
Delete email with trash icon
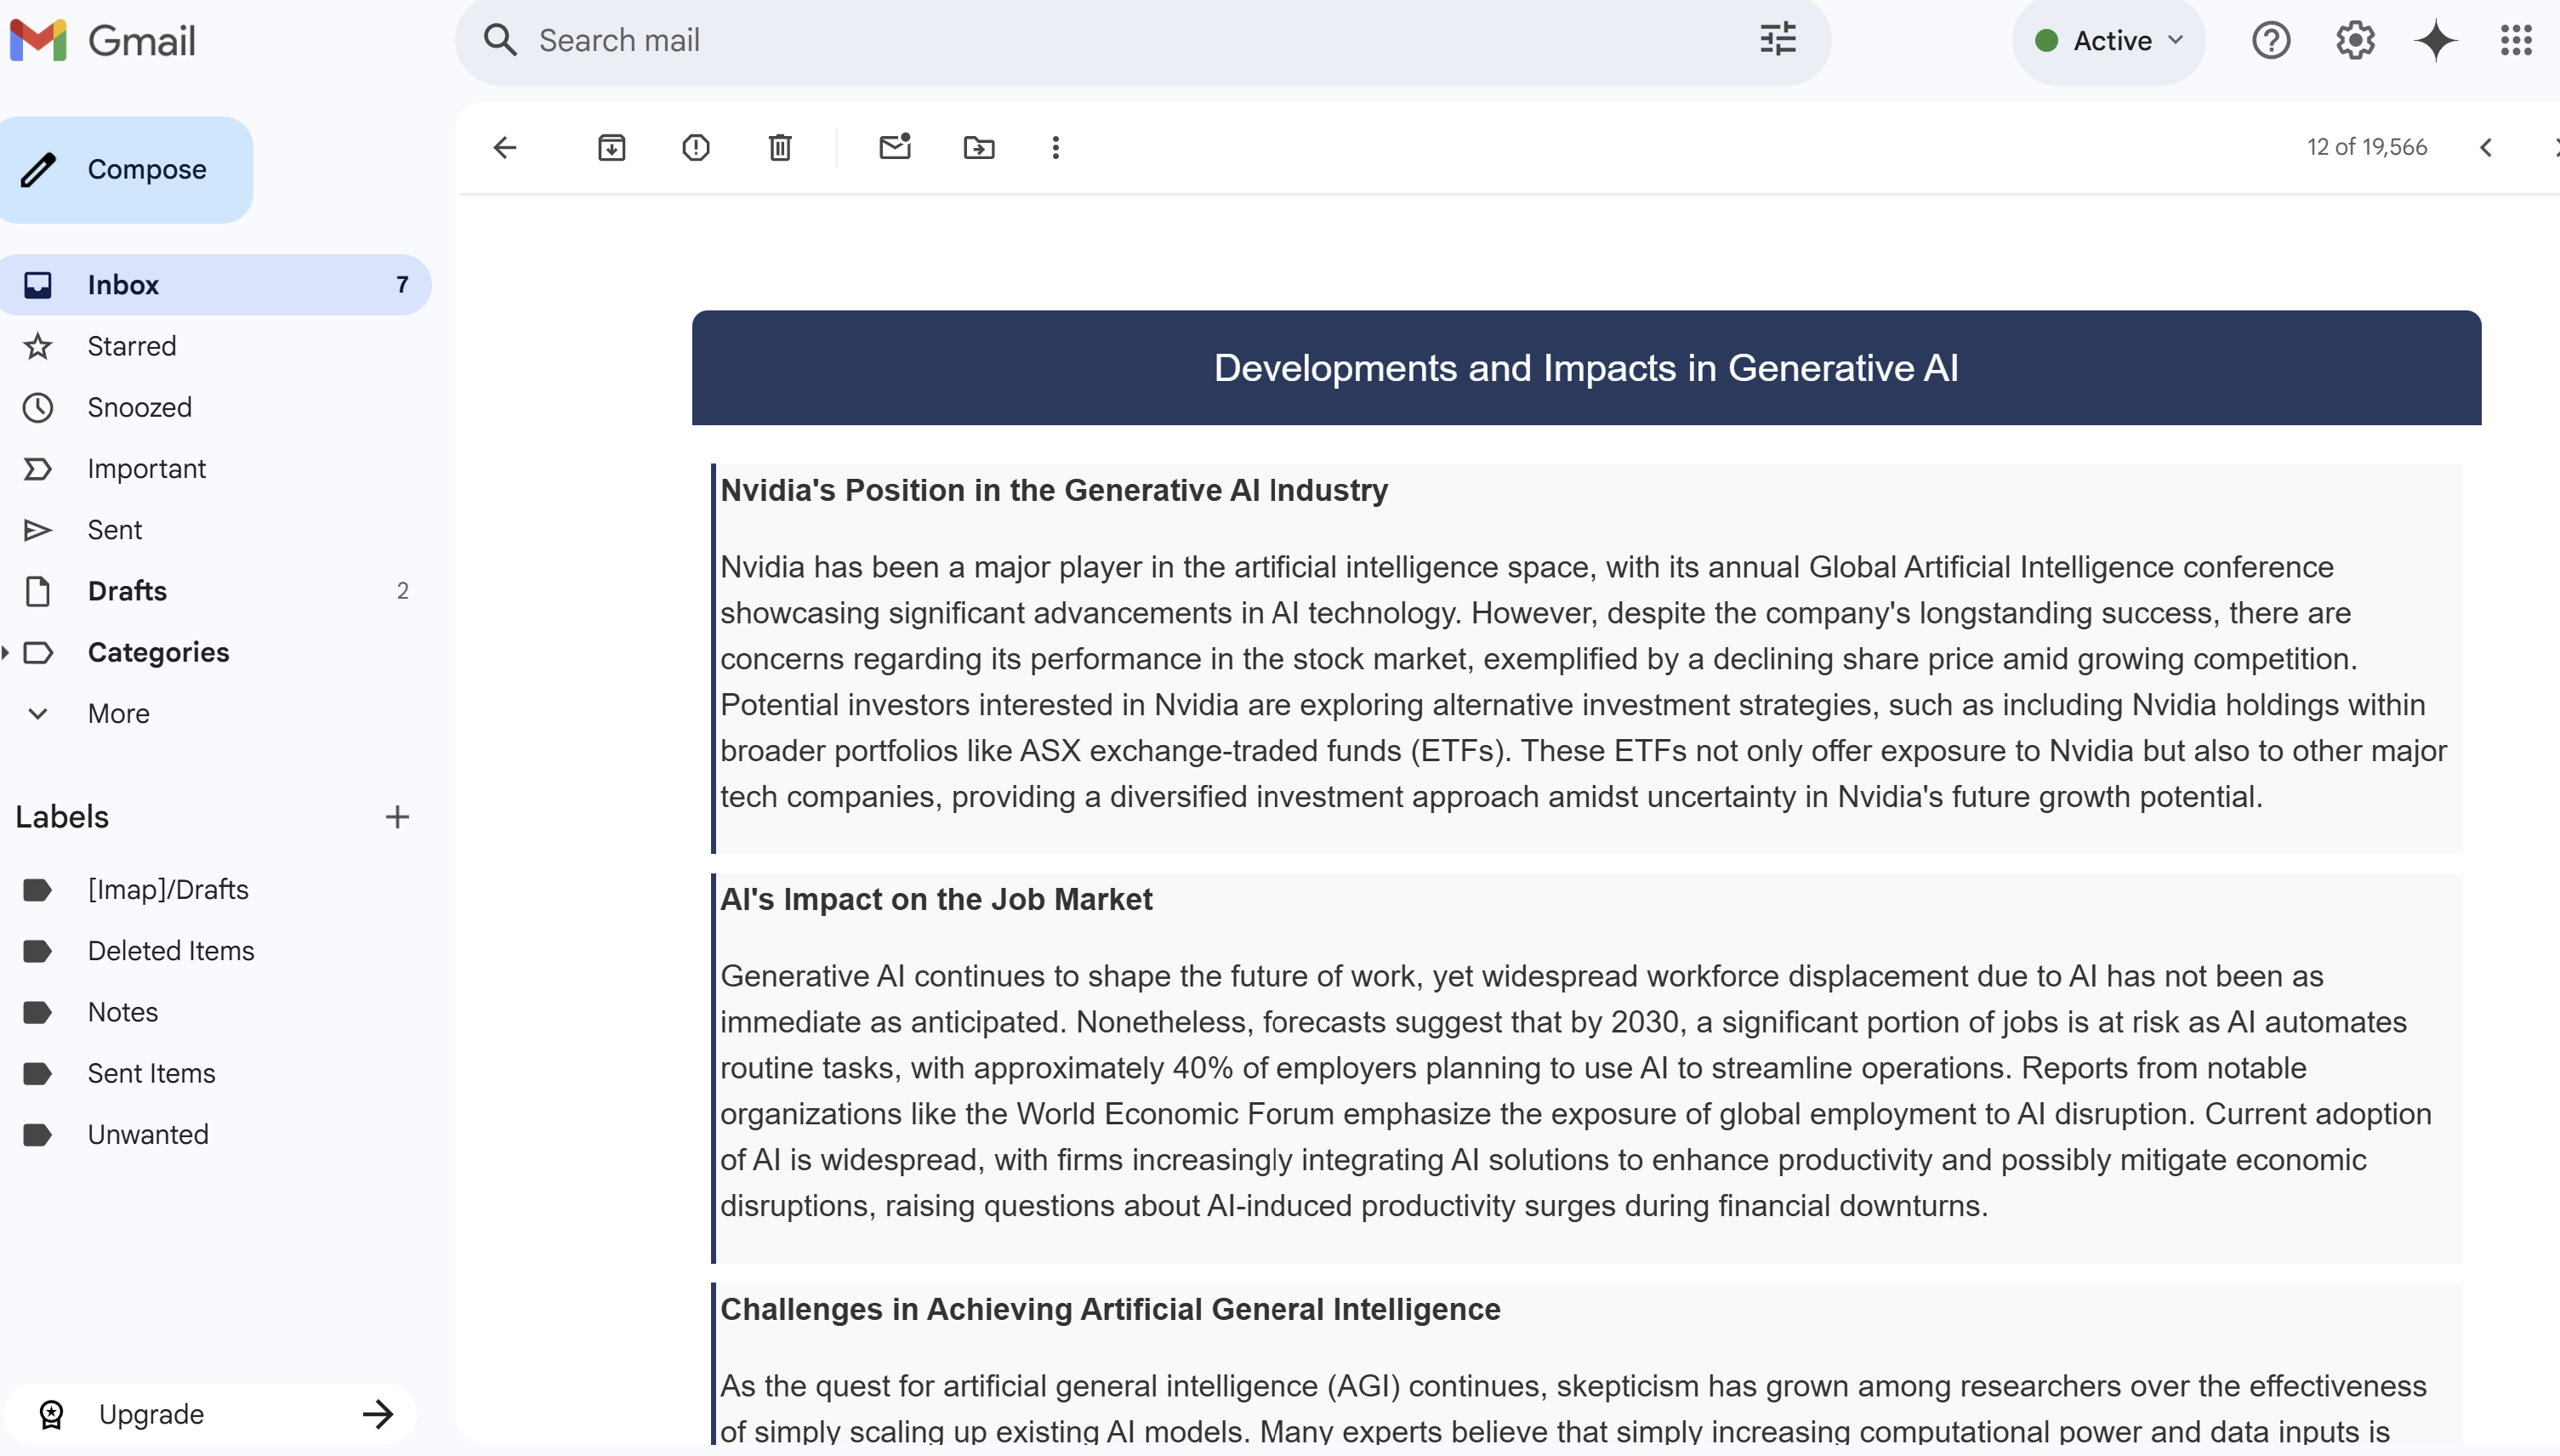(780, 148)
